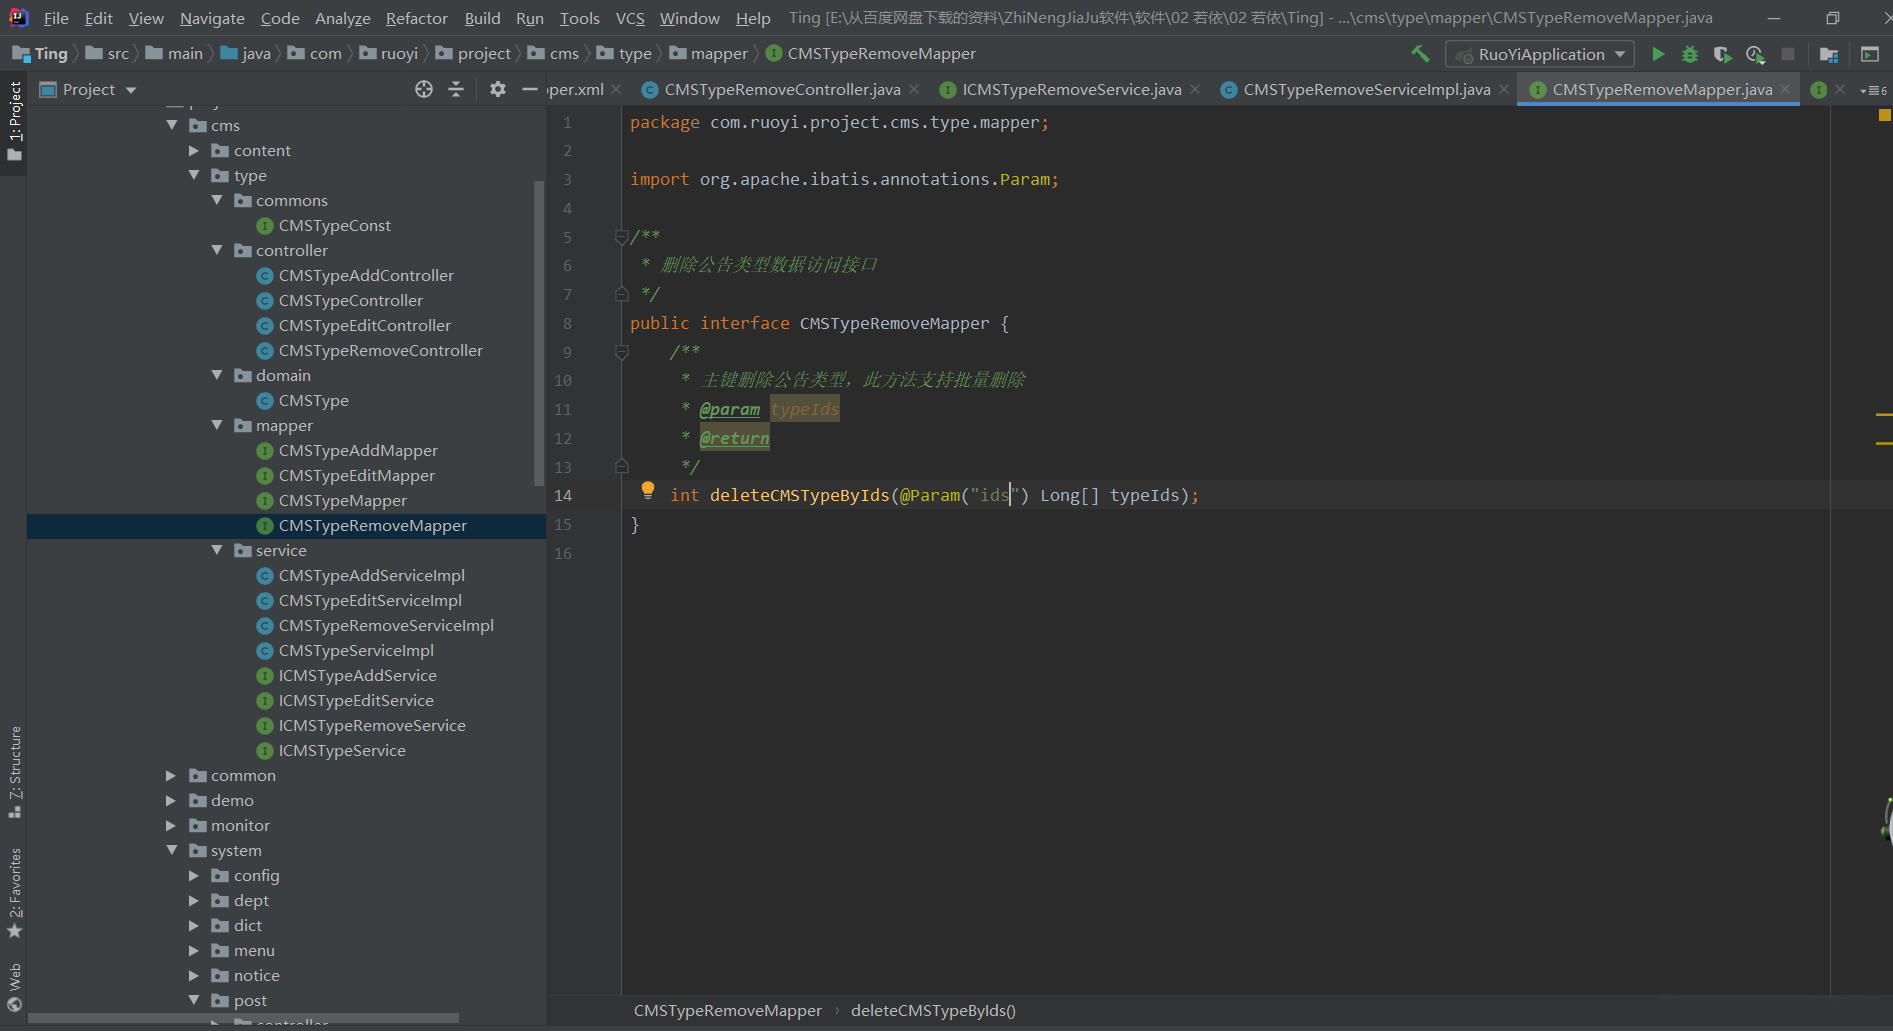Collapse the mapper folder in the tree
The width and height of the screenshot is (1893, 1031).
tap(217, 425)
